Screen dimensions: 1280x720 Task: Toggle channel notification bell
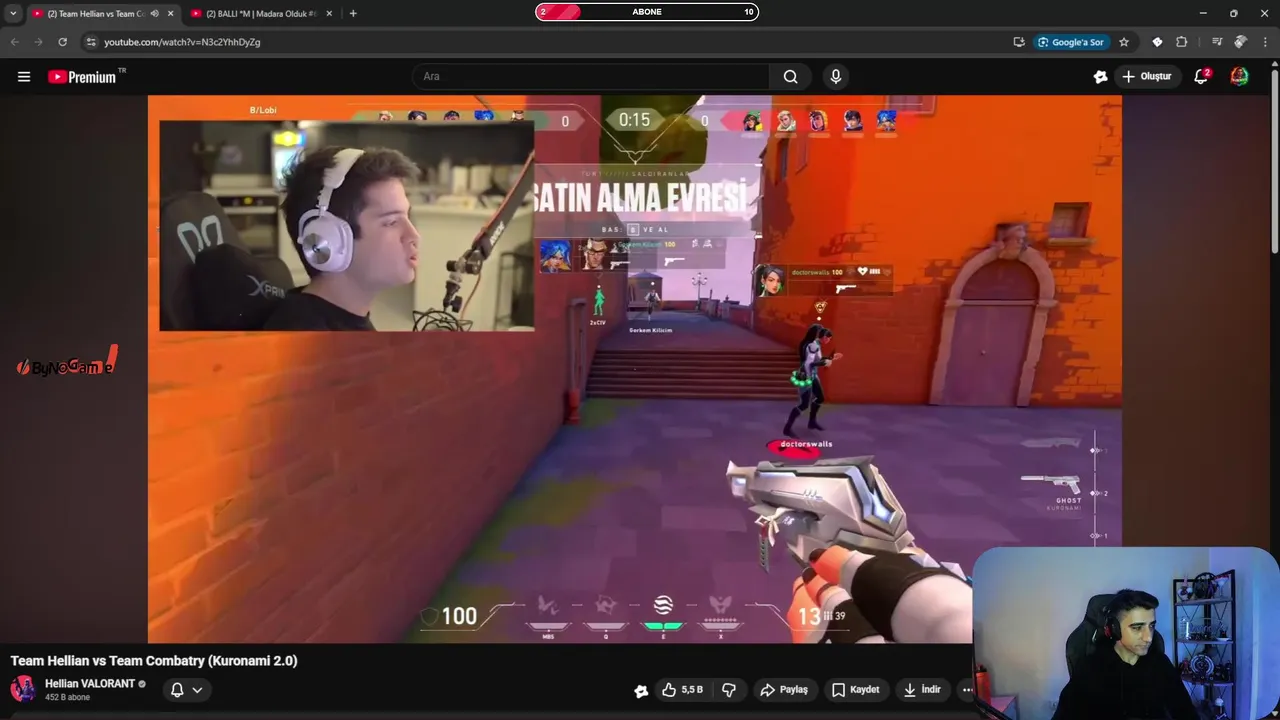tap(177, 690)
